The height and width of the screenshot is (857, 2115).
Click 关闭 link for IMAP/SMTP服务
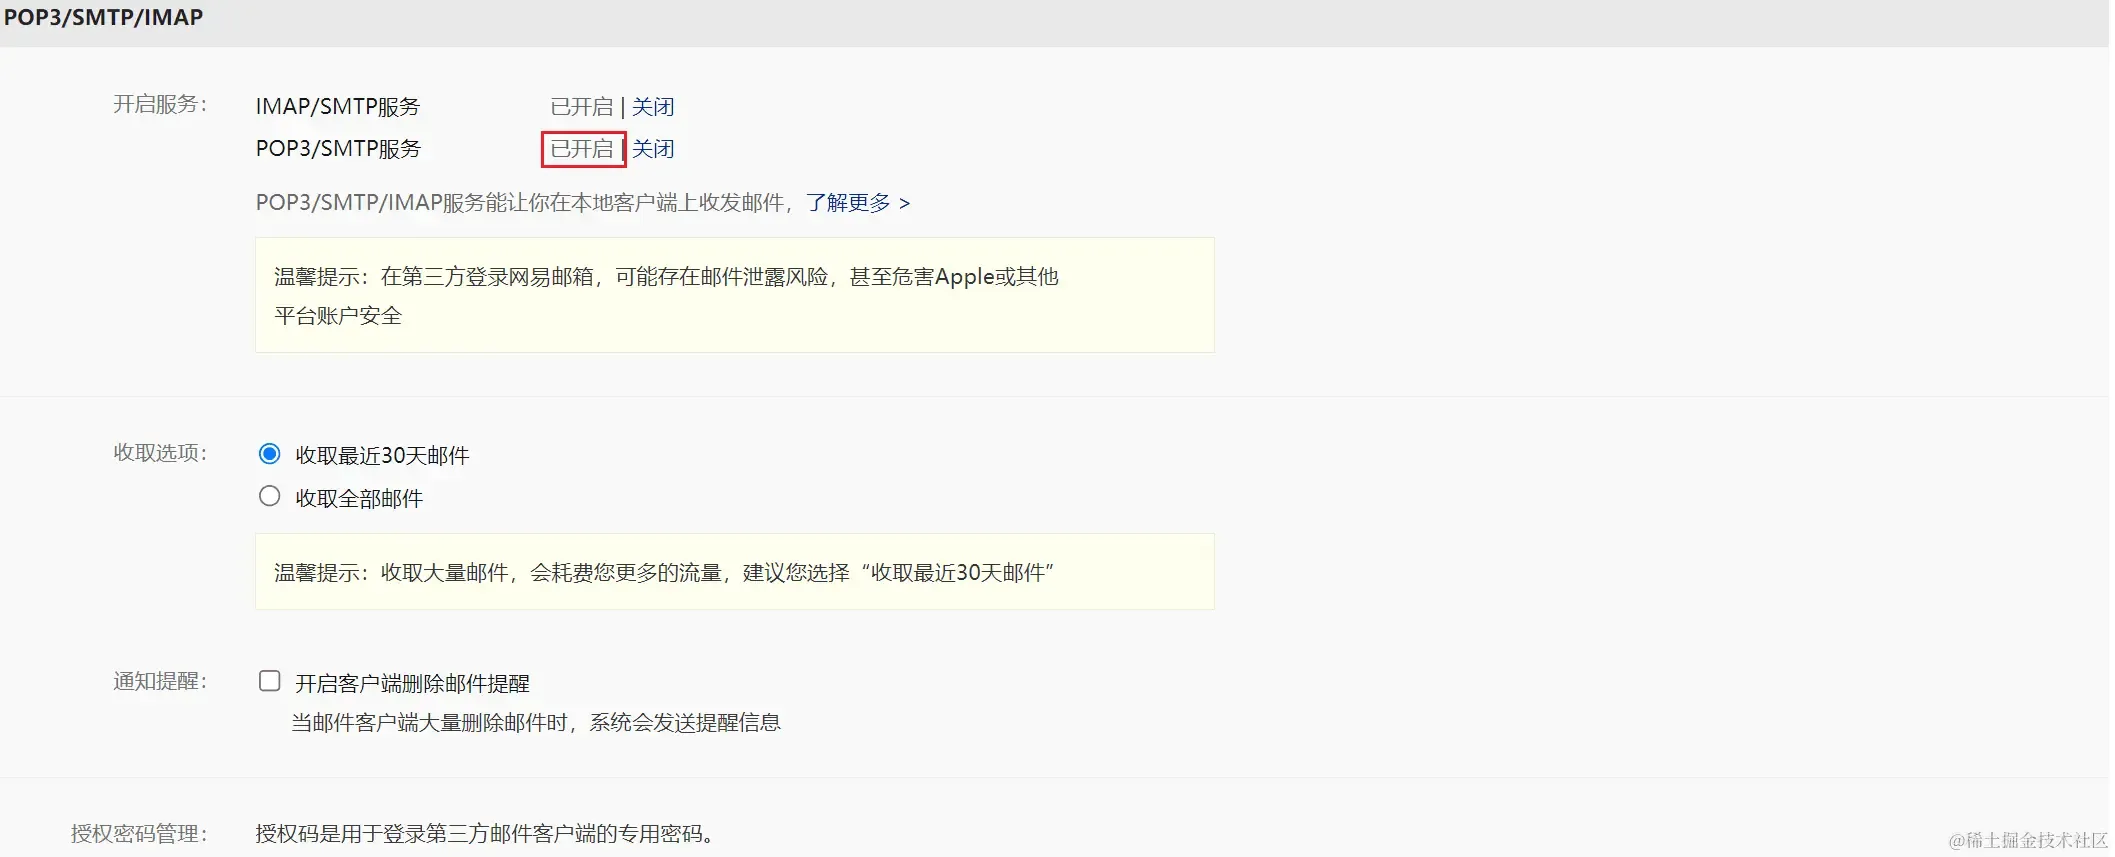(x=653, y=107)
